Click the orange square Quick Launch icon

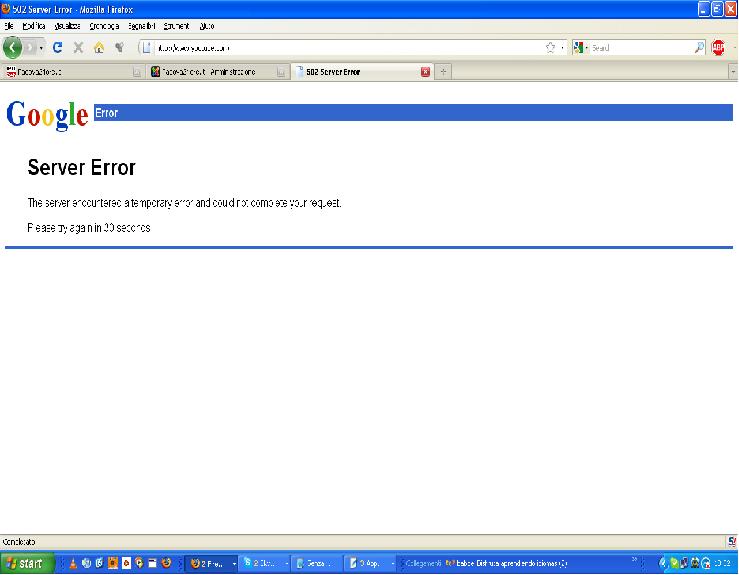tap(113, 563)
